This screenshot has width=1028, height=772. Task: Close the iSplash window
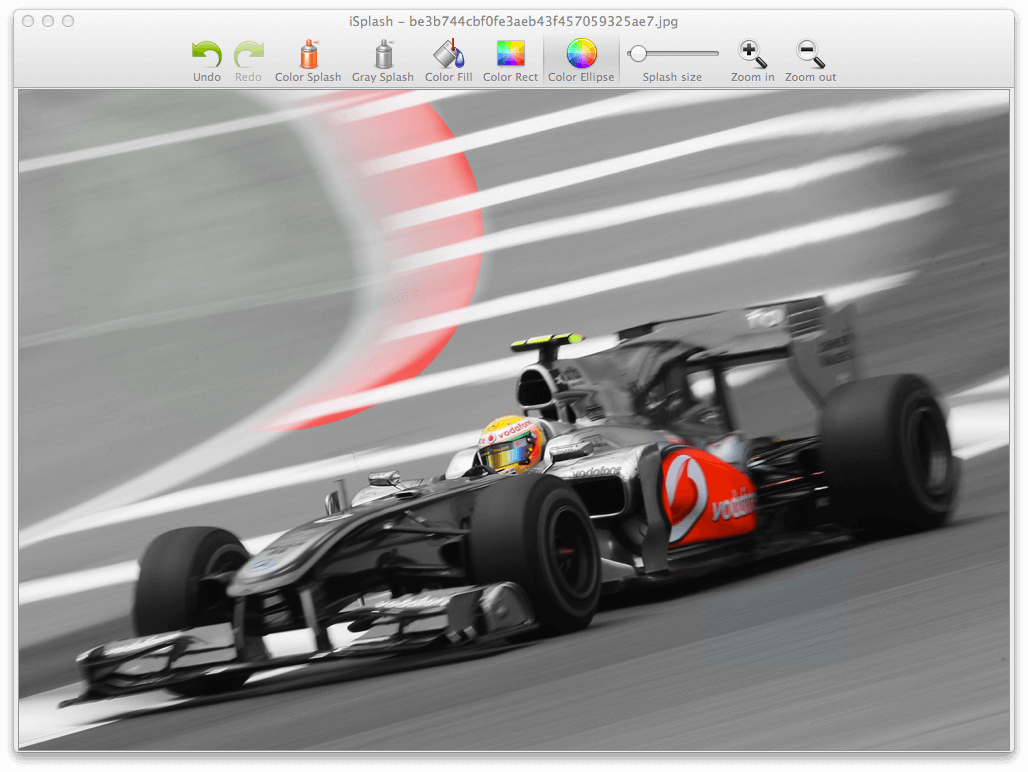[x=28, y=21]
